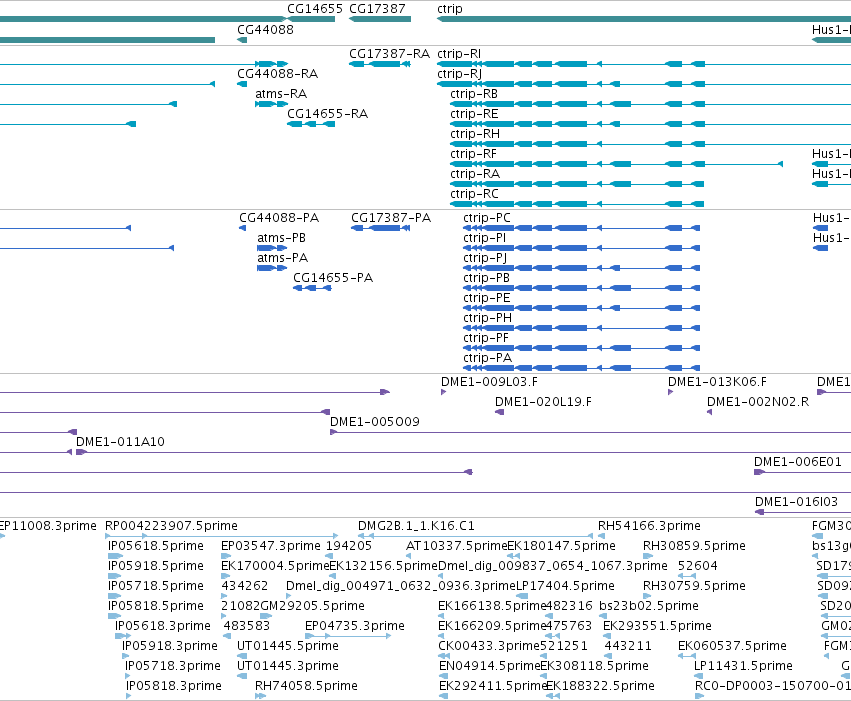Viewport: 851px width, 701px height.
Task: Select the CG17387-PA protein label
Action: (x=391, y=218)
